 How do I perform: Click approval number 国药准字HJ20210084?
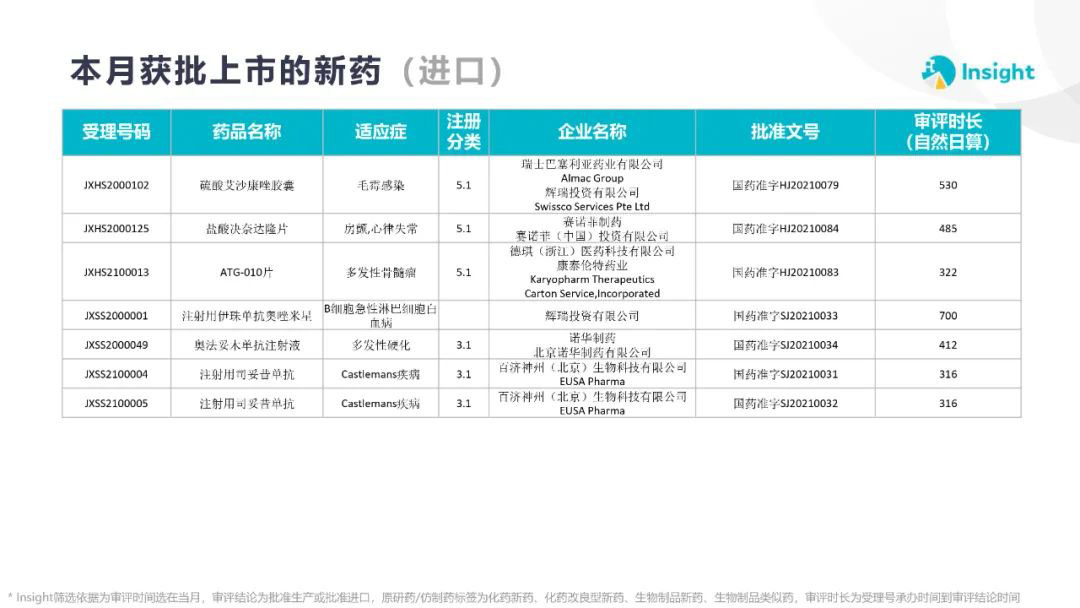coord(785,229)
